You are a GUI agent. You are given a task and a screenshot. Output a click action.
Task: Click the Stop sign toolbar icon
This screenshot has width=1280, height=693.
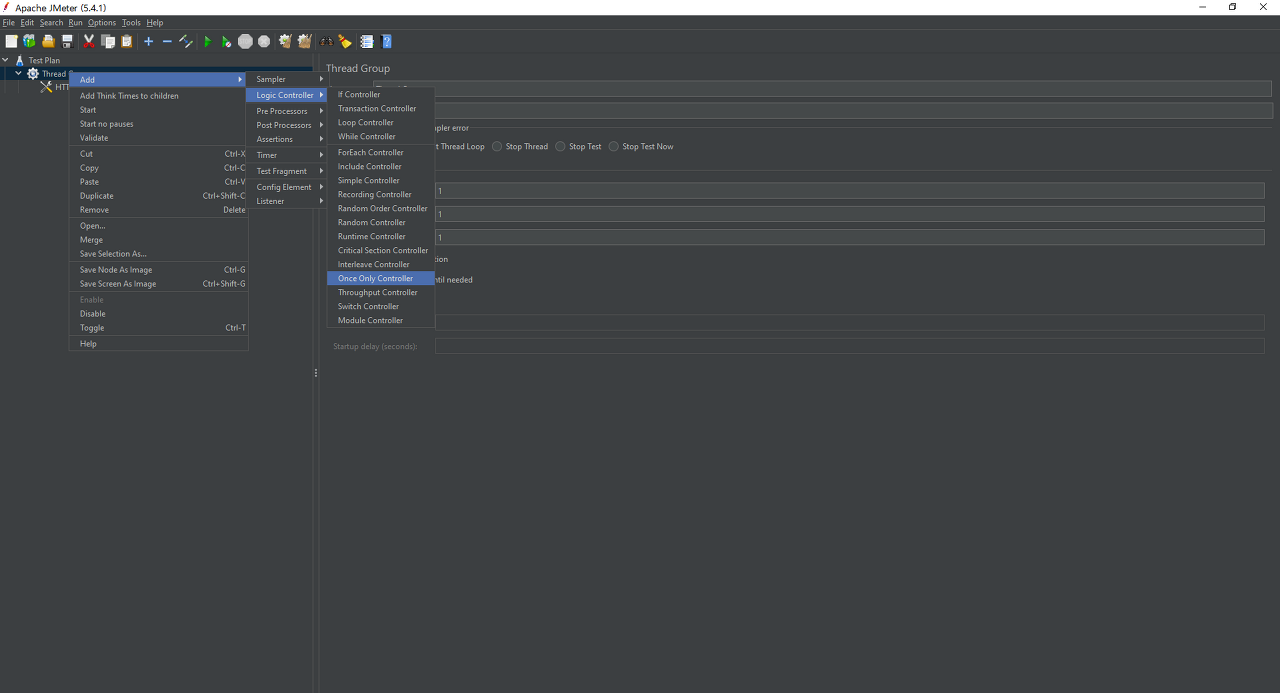[245, 41]
